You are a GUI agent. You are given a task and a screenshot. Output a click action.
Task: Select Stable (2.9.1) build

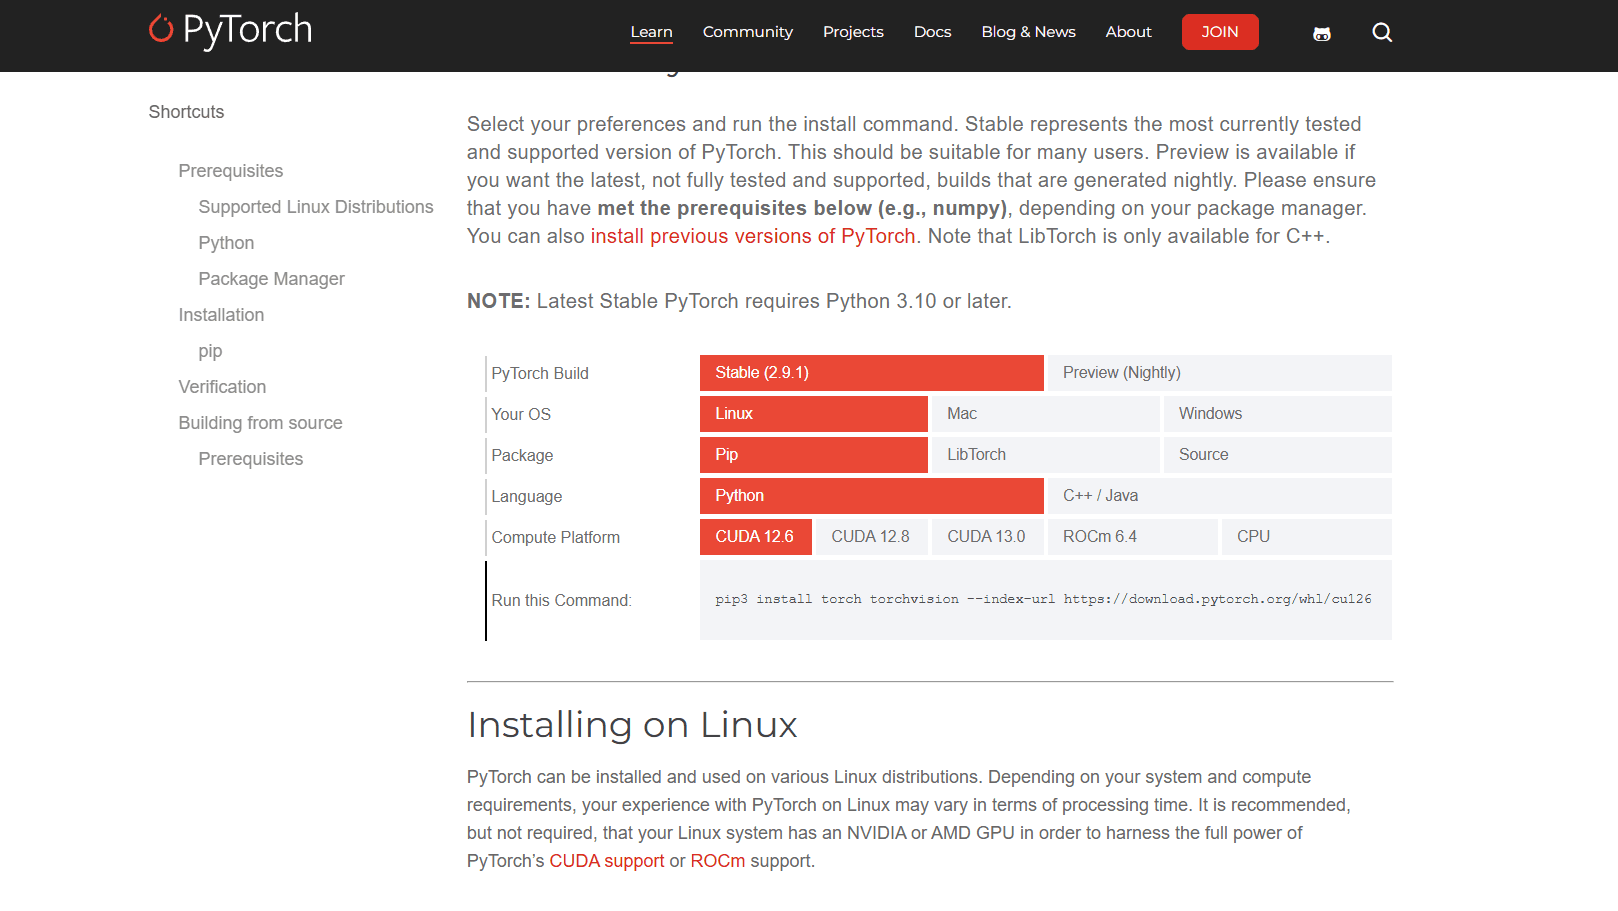(x=872, y=373)
